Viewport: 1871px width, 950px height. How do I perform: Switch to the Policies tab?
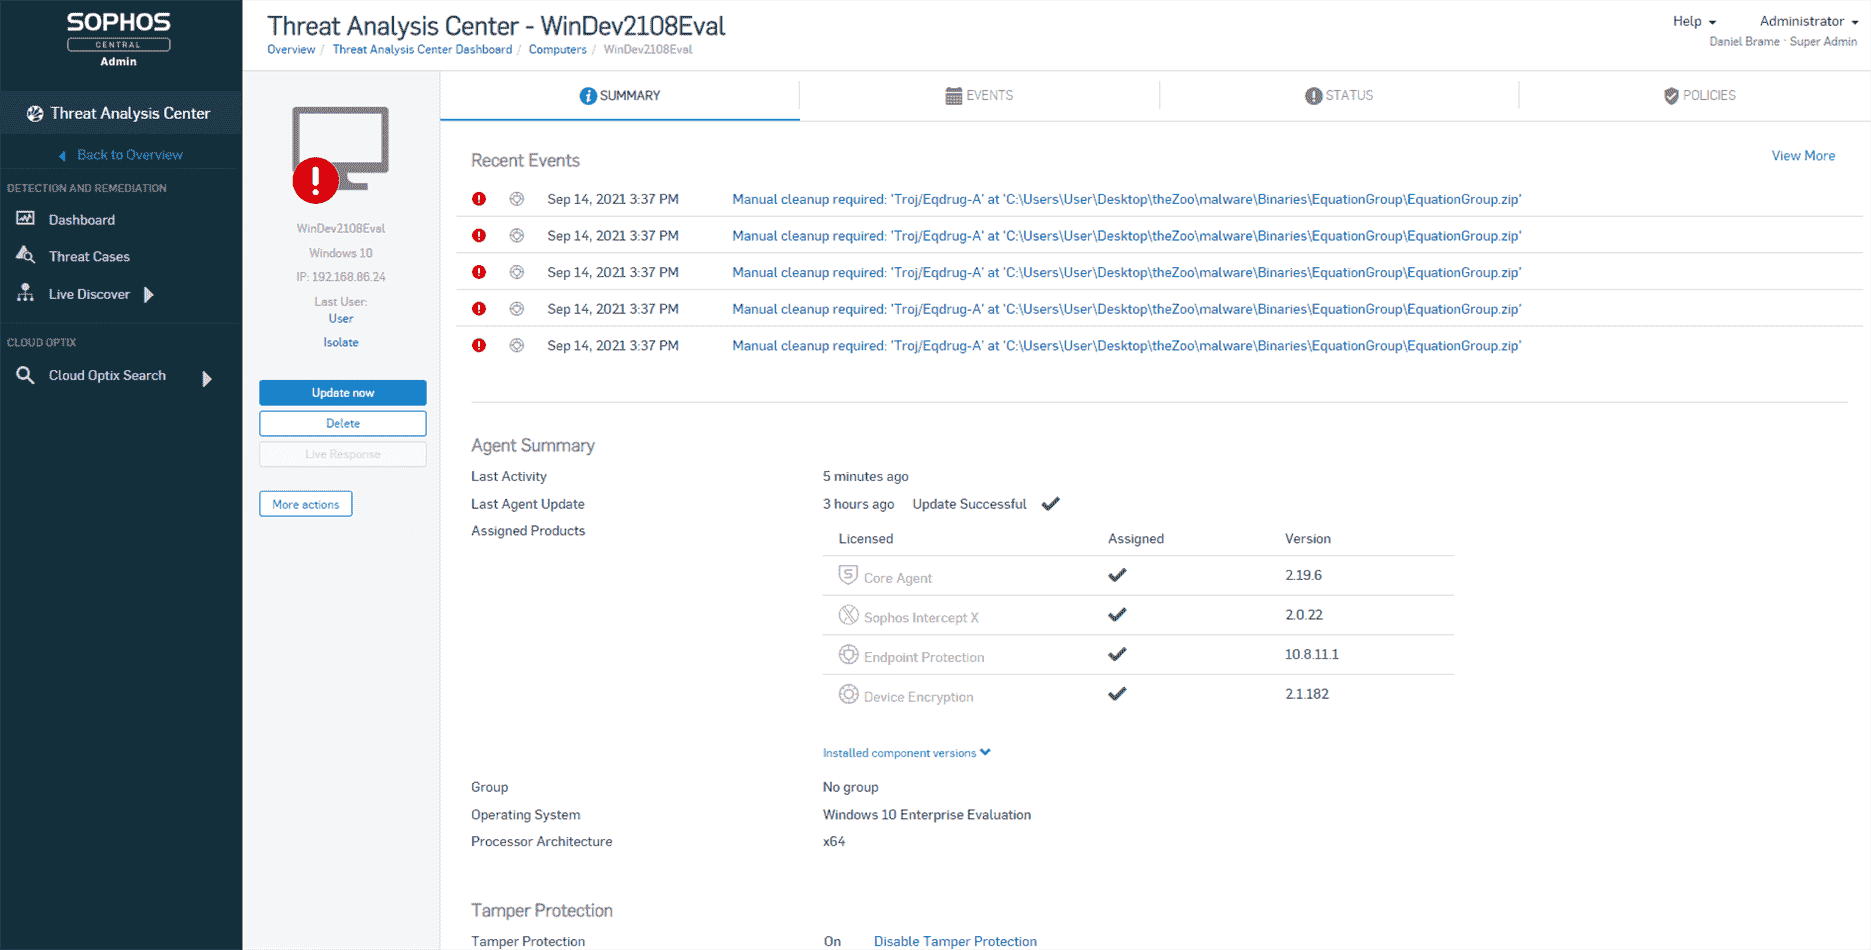point(1699,96)
